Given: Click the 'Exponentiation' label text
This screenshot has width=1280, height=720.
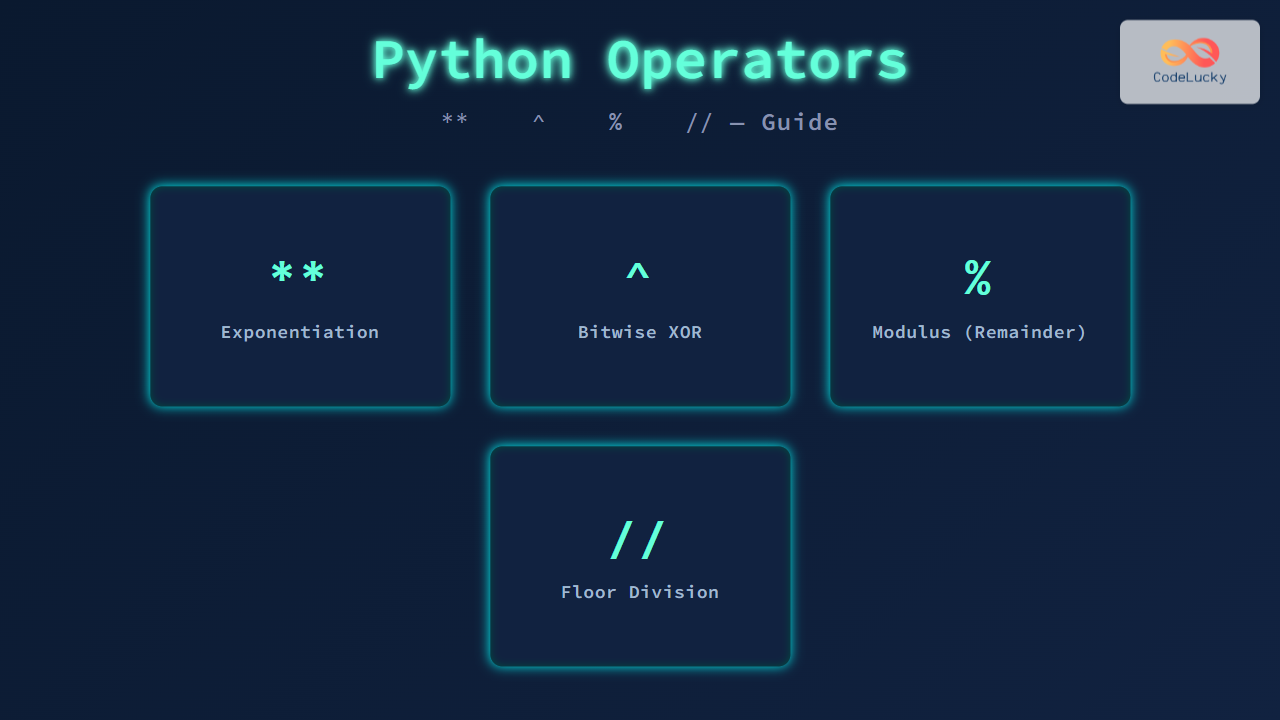Looking at the screenshot, I should coord(300,332).
